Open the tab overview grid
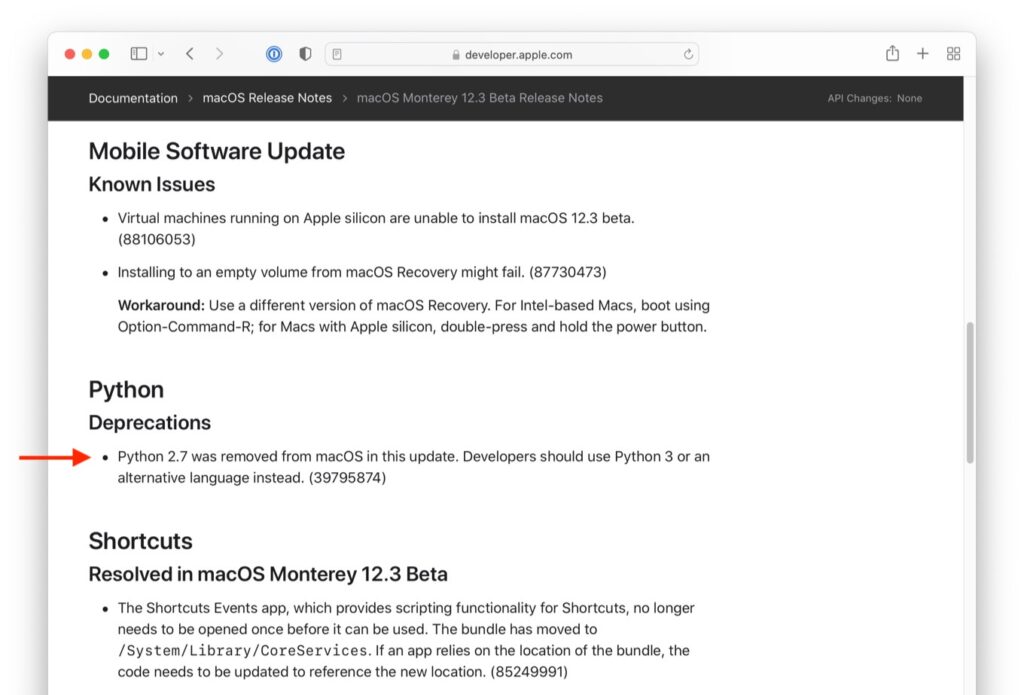The image size is (1024, 695). (x=953, y=53)
